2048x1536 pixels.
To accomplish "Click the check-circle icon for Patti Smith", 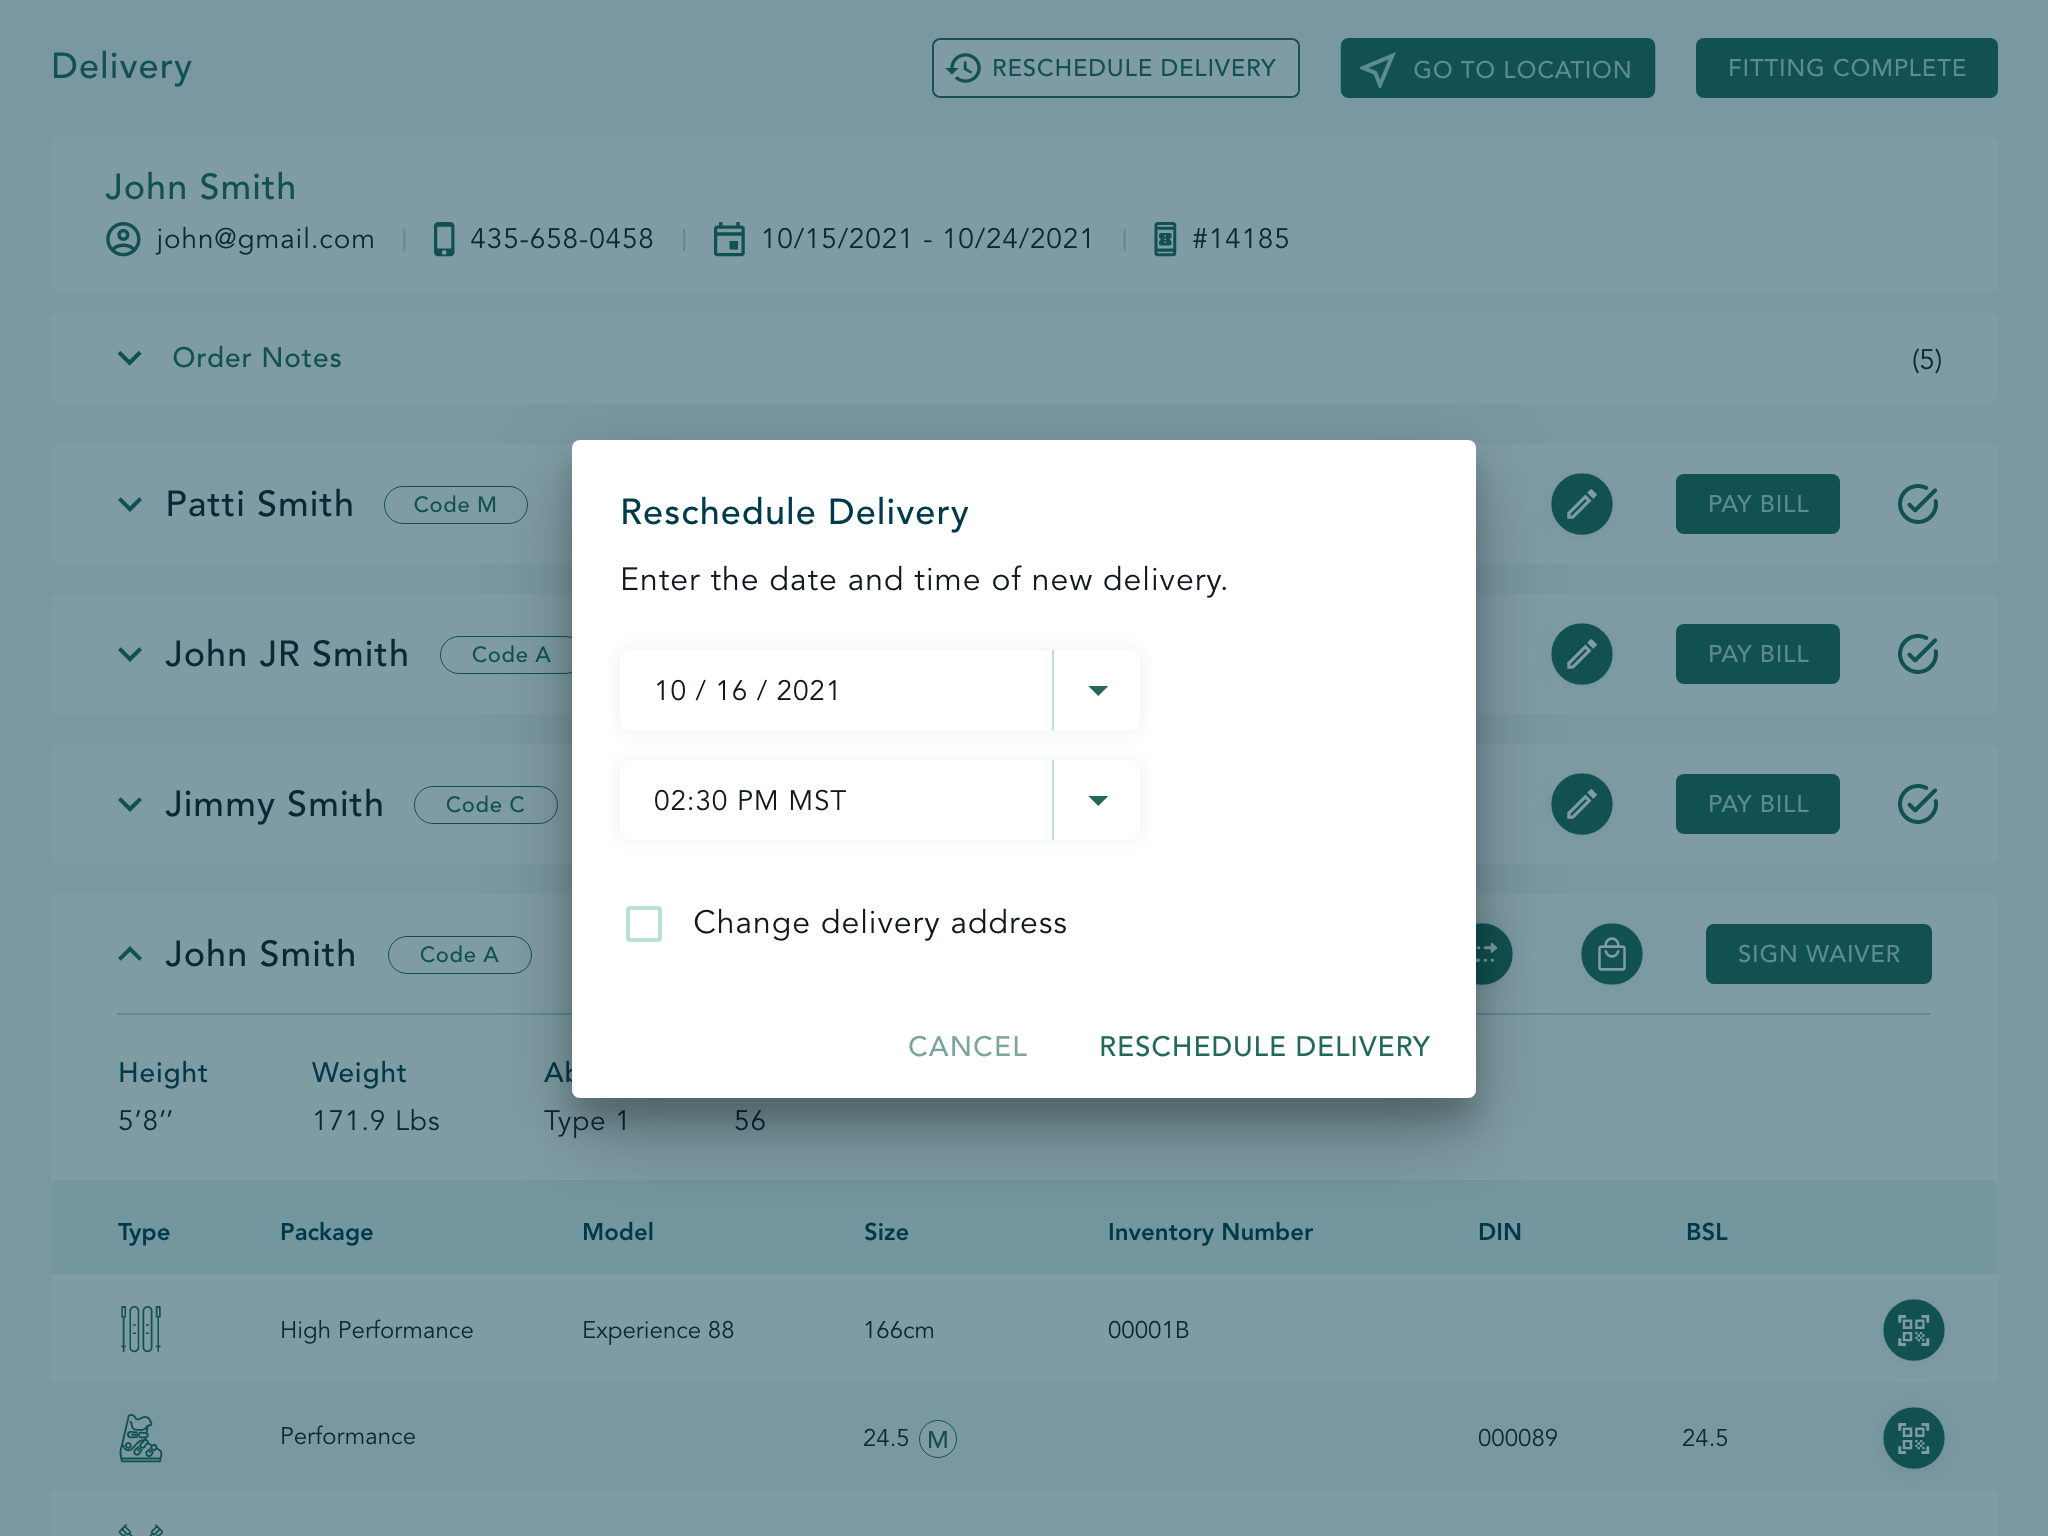I will pyautogui.click(x=1917, y=504).
